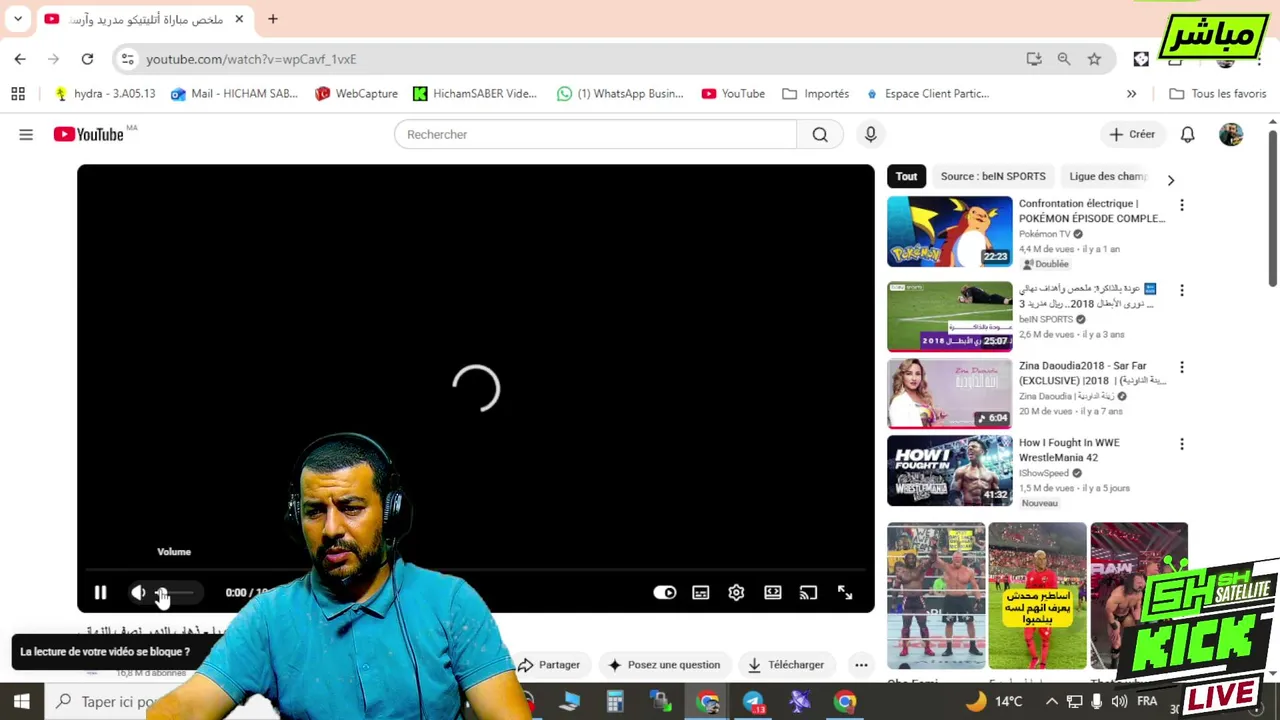Open the taskbar volume icon
Image resolution: width=1280 pixels, height=720 pixels.
pyautogui.click(x=1119, y=702)
